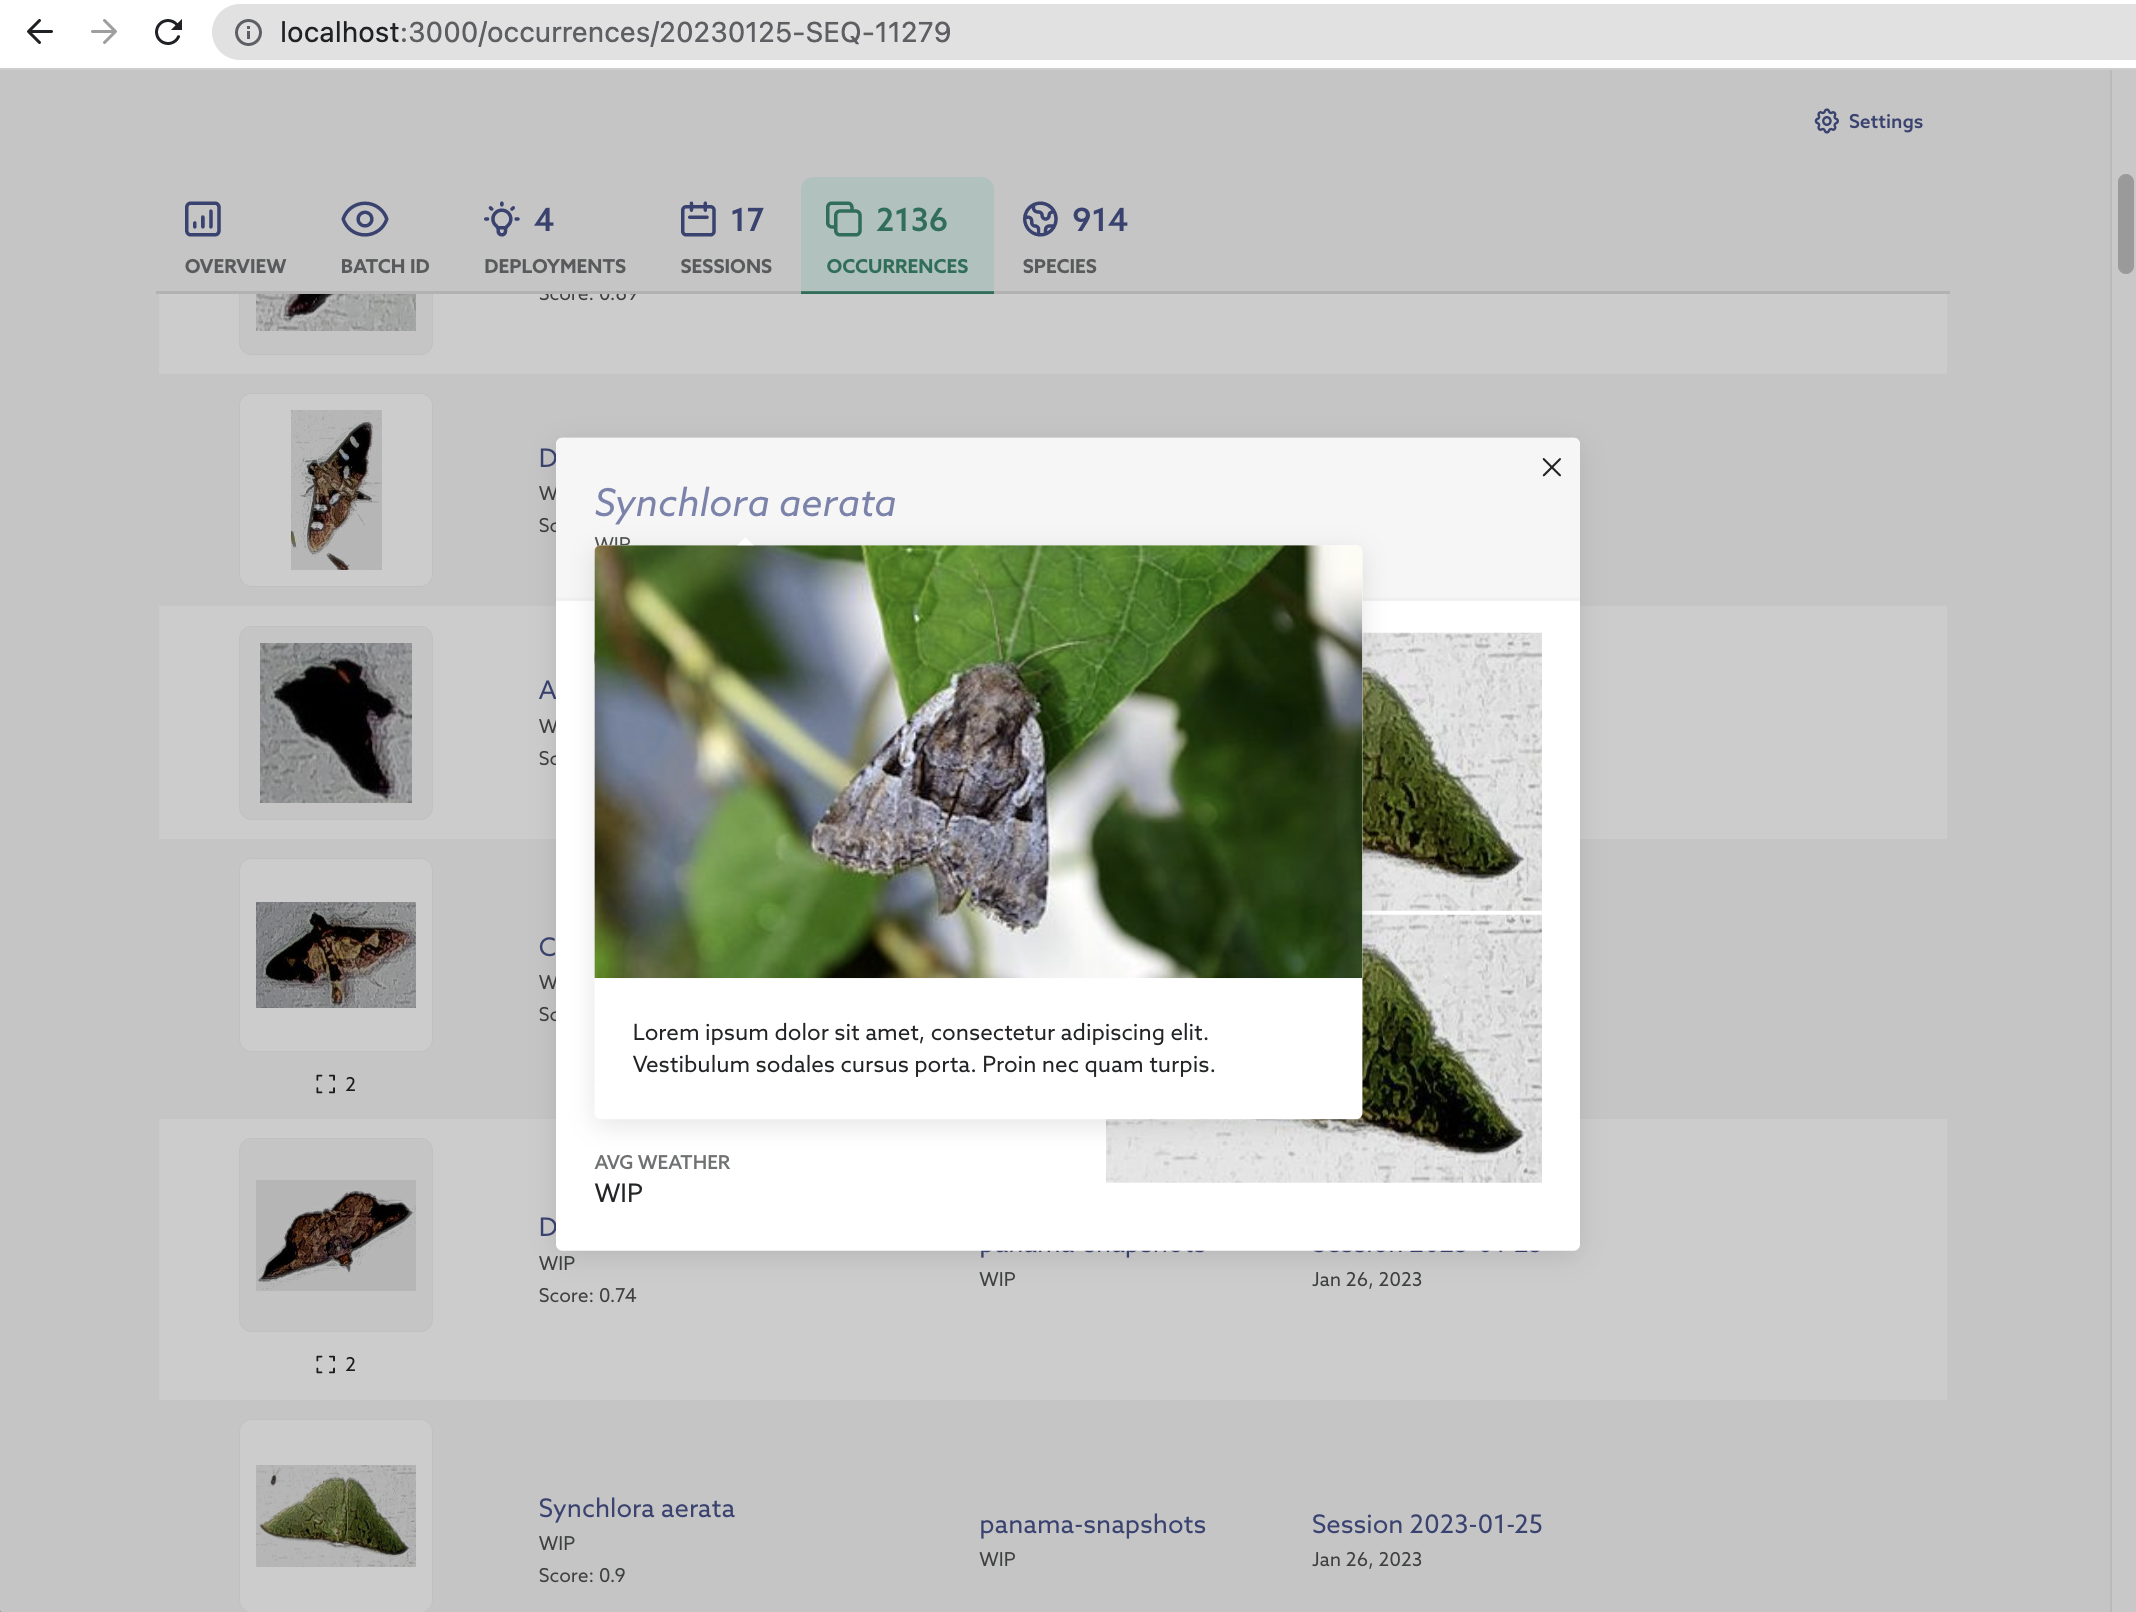This screenshot has width=2136, height=1612.
Task: Open the Species tab label
Action: coord(1059,266)
